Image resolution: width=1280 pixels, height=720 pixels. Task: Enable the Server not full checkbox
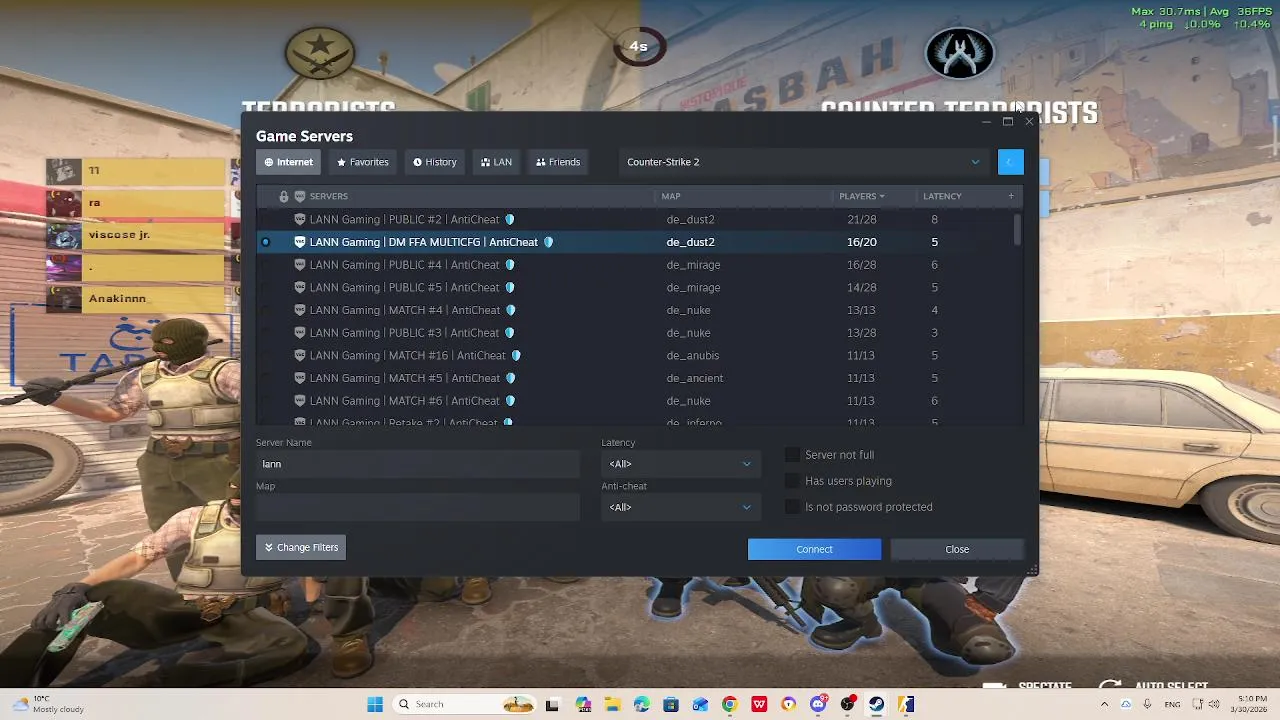[x=792, y=455]
